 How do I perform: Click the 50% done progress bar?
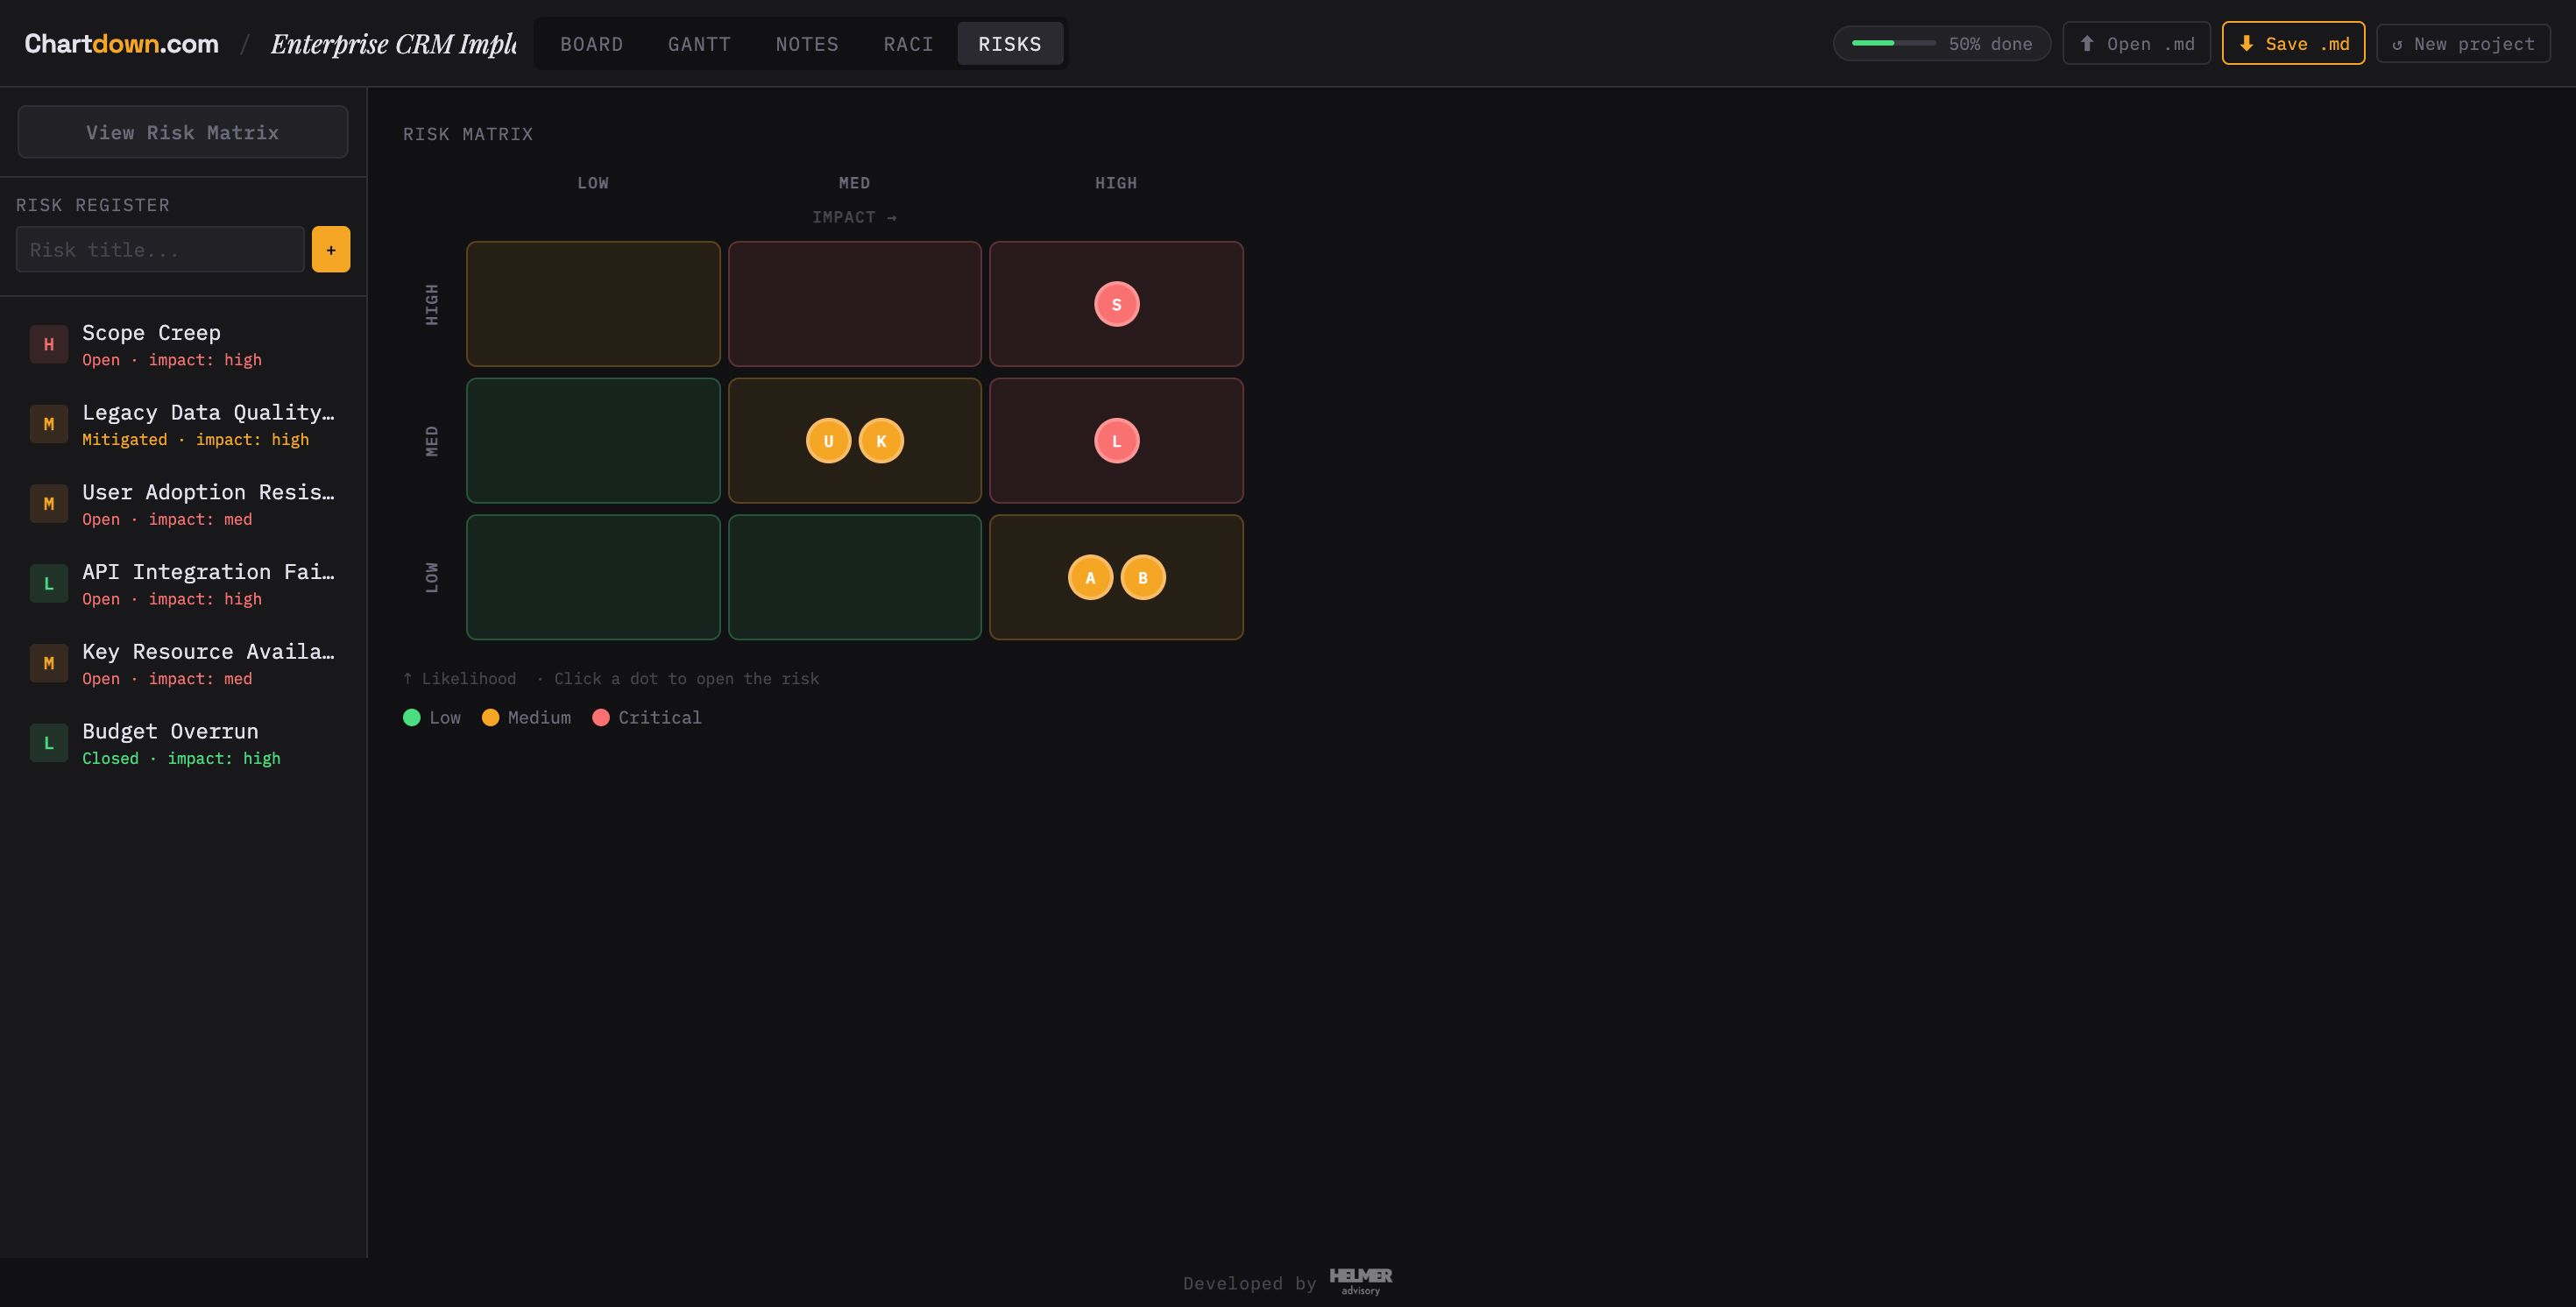1941,43
